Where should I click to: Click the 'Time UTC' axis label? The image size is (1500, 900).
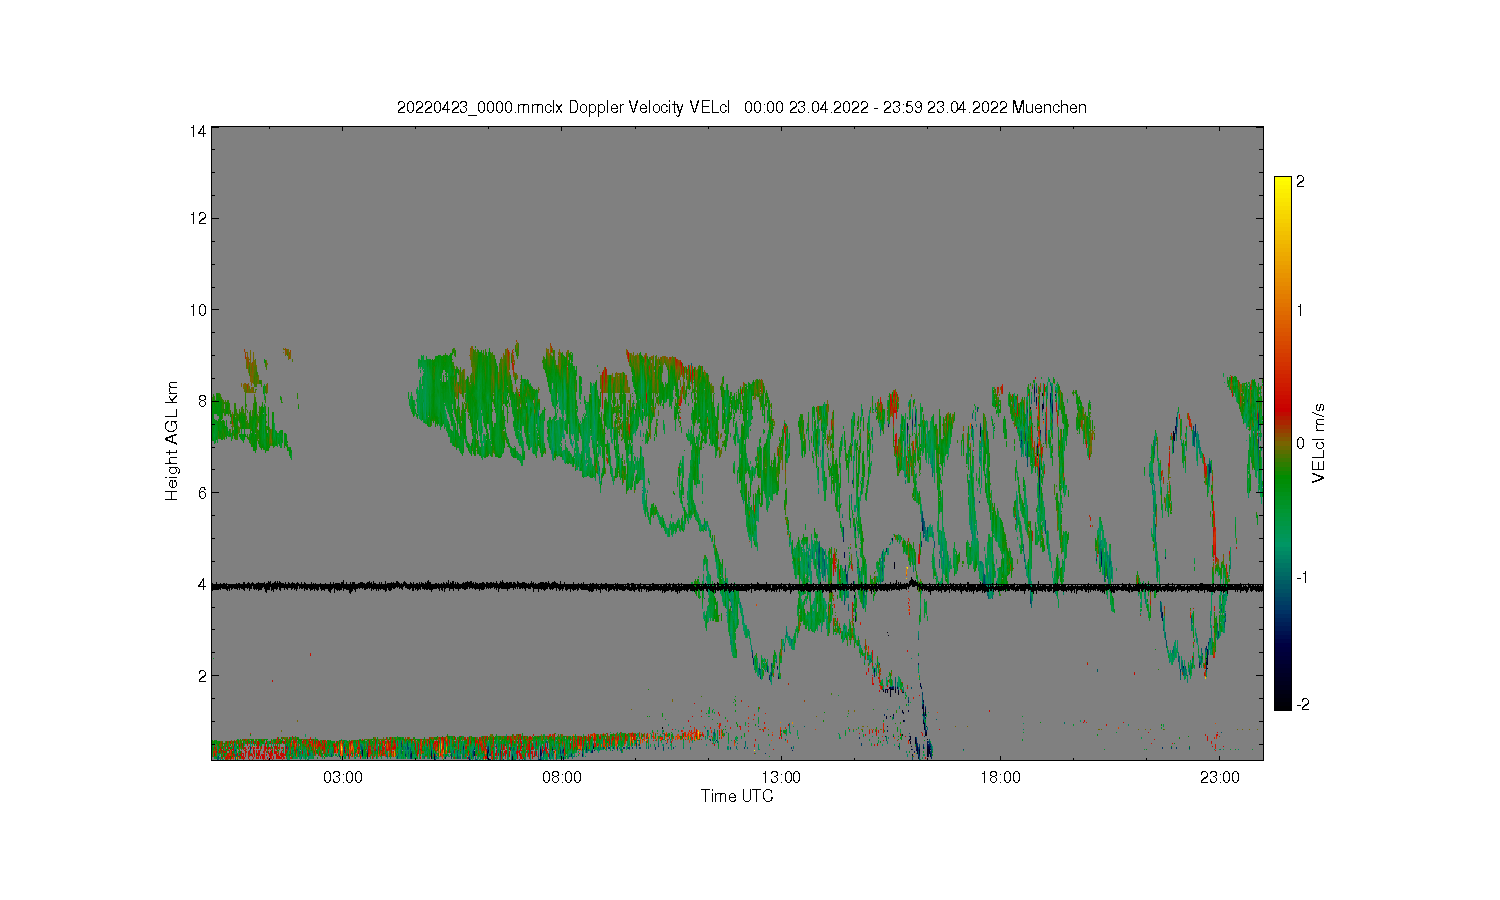click(737, 797)
